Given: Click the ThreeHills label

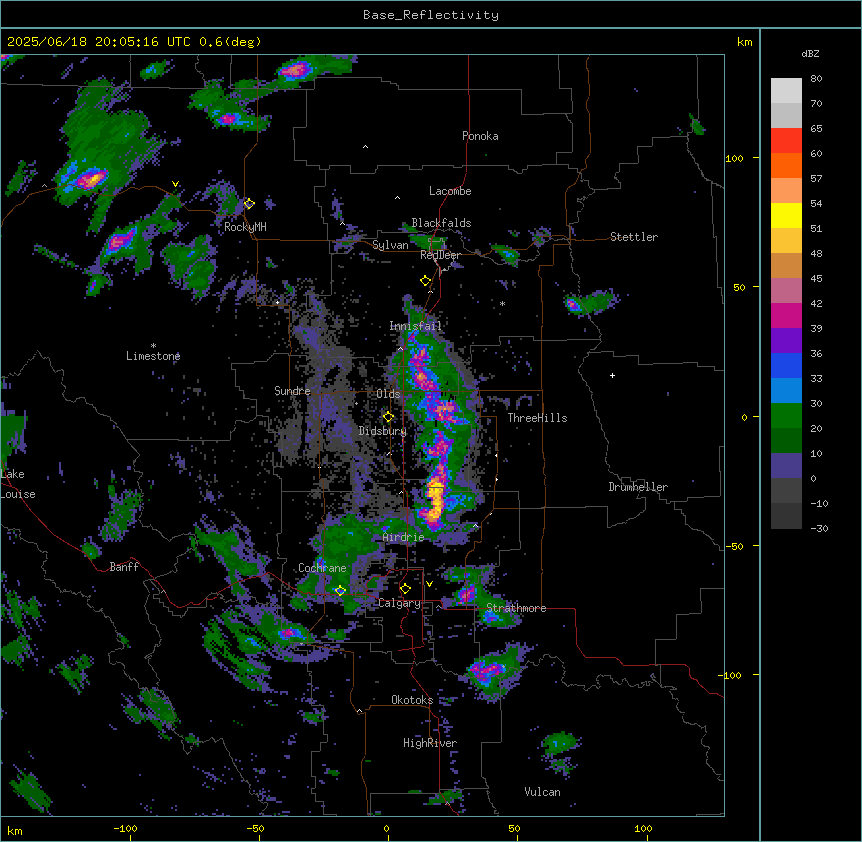Looking at the screenshot, I should coord(537,418).
